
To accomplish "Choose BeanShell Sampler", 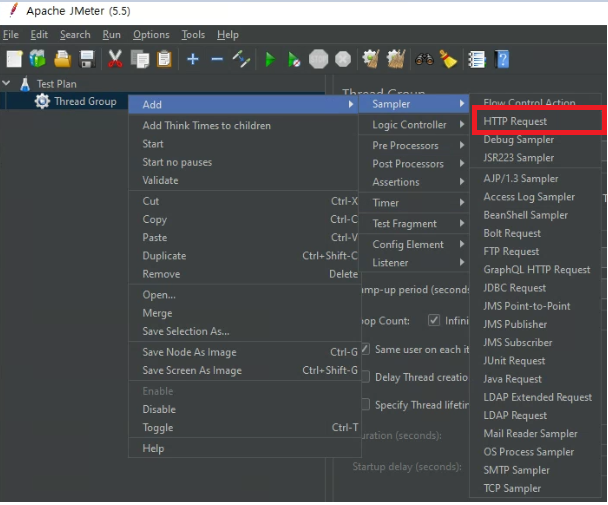I will tap(537, 215).
